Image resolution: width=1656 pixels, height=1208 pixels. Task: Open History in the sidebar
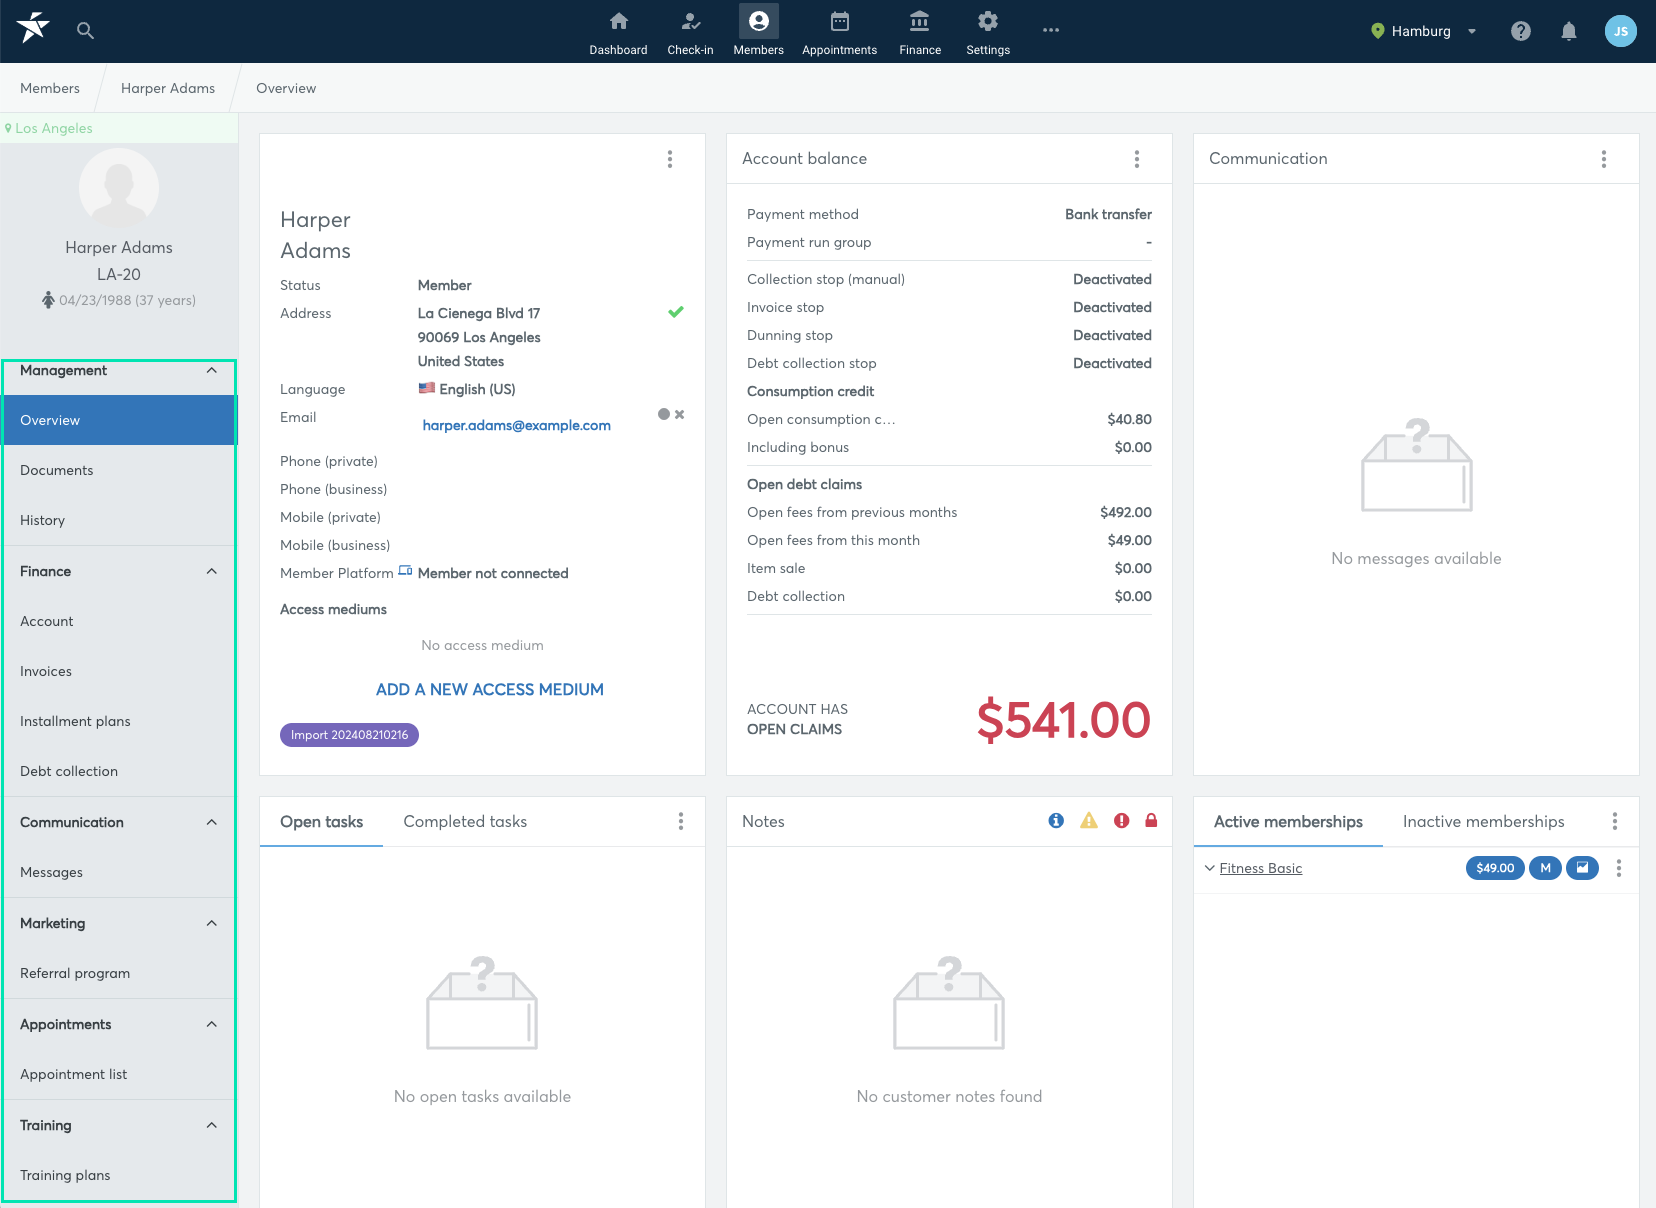click(x=119, y=520)
